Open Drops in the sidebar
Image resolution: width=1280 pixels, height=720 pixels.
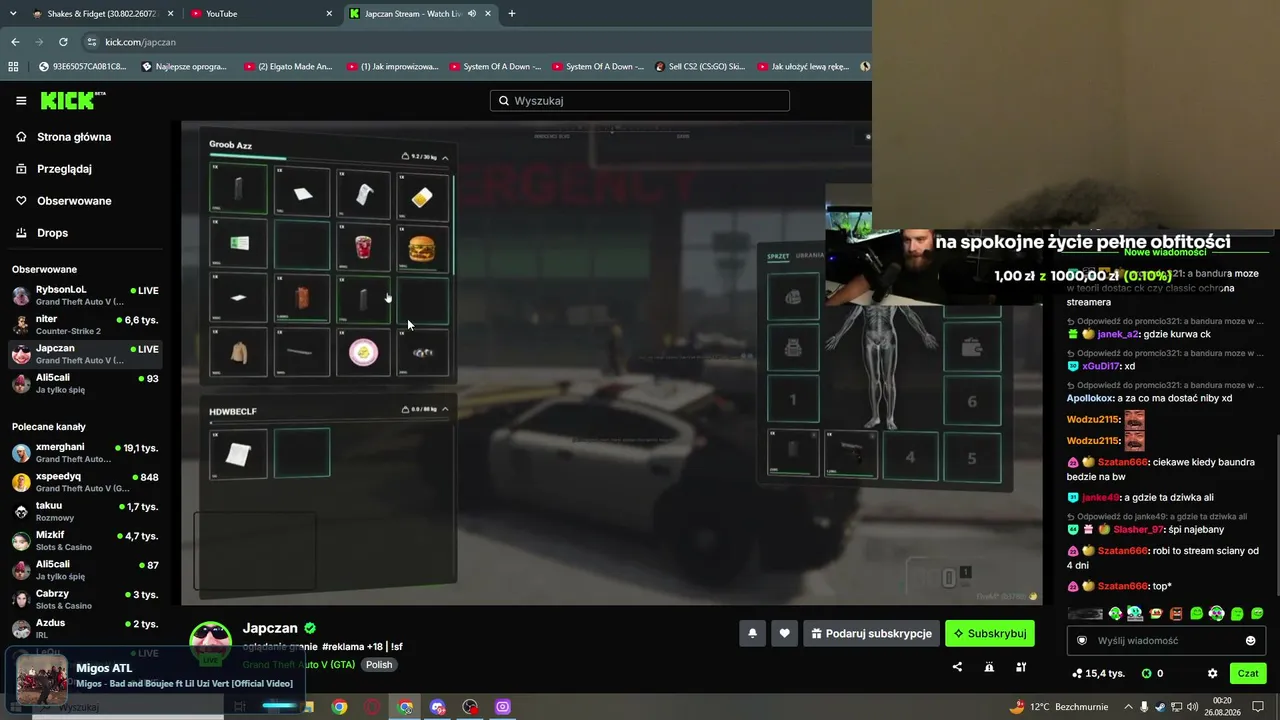pyautogui.click(x=52, y=233)
